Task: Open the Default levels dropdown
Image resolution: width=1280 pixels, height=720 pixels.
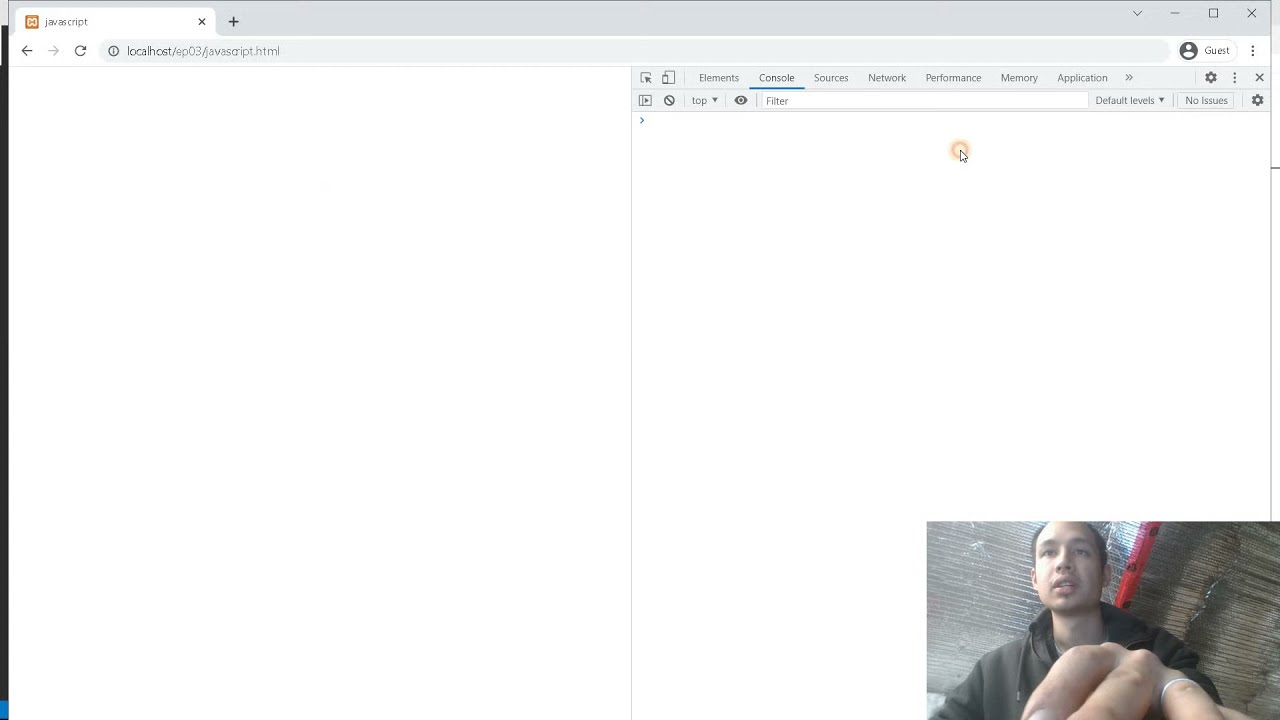Action: click(1130, 101)
